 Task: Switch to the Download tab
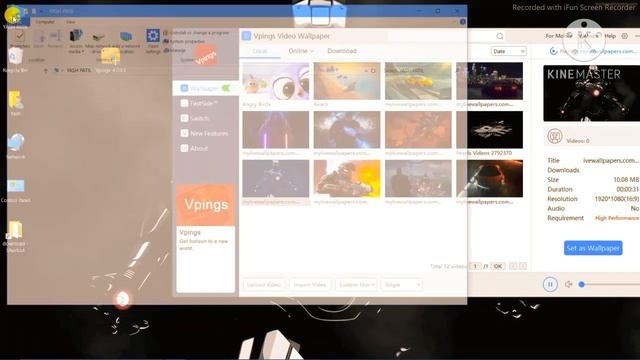pos(342,51)
